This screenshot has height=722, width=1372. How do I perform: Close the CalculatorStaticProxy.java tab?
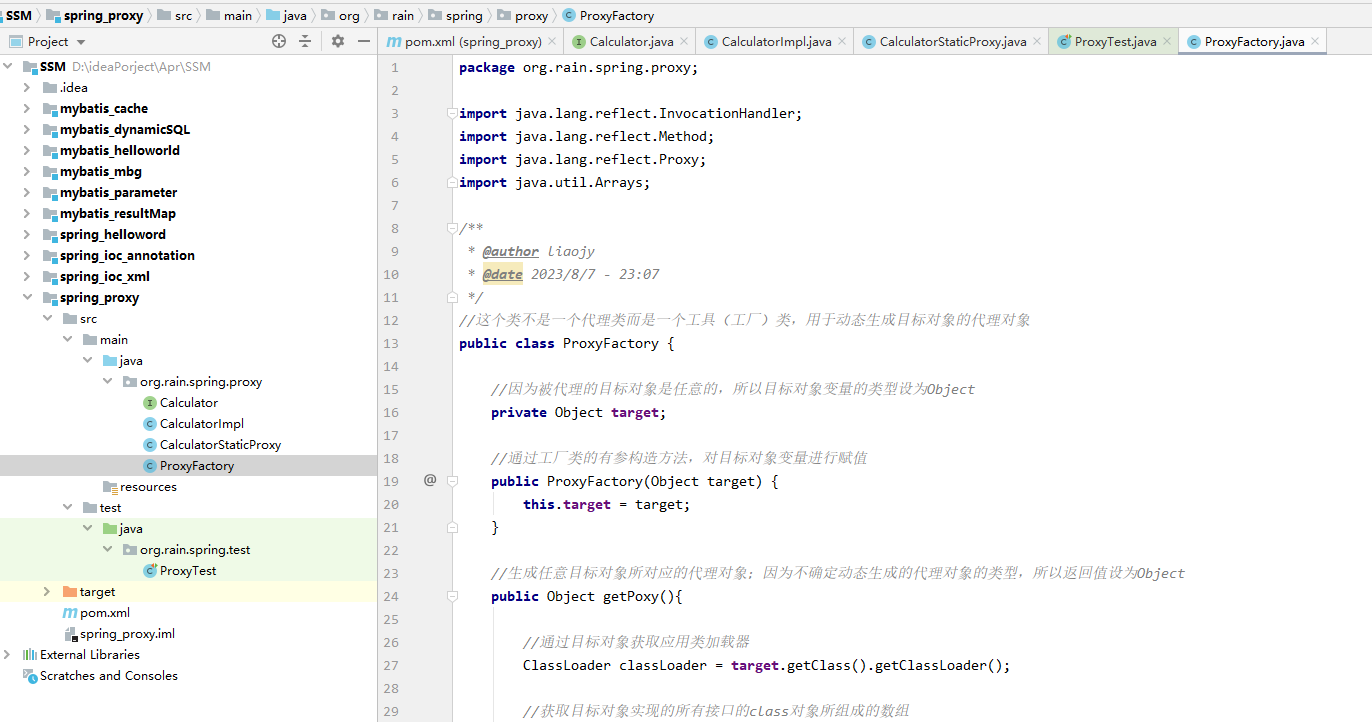pos(1037,41)
